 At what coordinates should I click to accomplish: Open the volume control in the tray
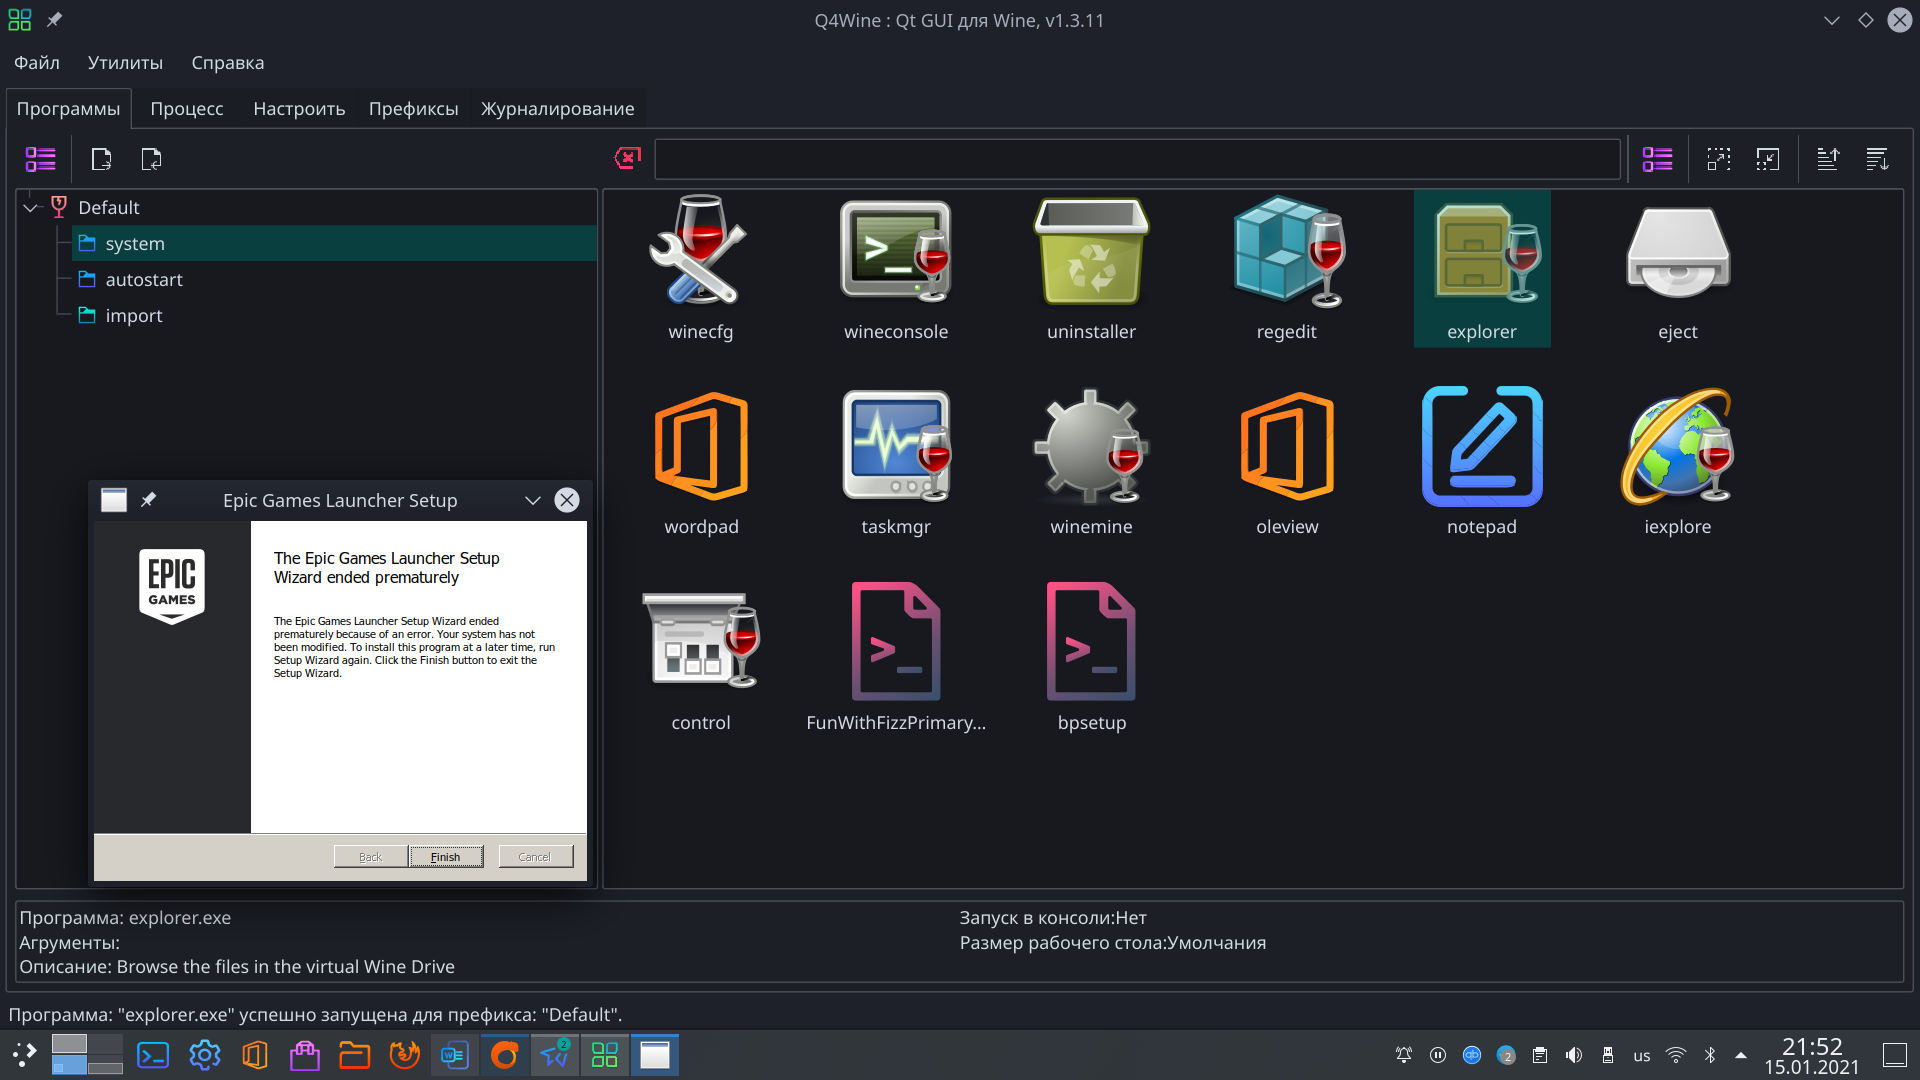tap(1574, 1055)
